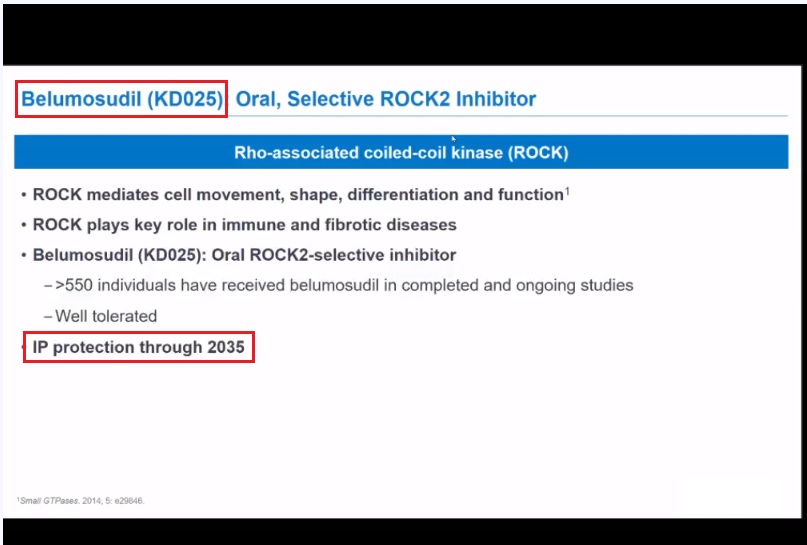Select the "ROCK plays key role" bullet
Image resolution: width=807 pixels, height=545 pixels.
click(244, 224)
